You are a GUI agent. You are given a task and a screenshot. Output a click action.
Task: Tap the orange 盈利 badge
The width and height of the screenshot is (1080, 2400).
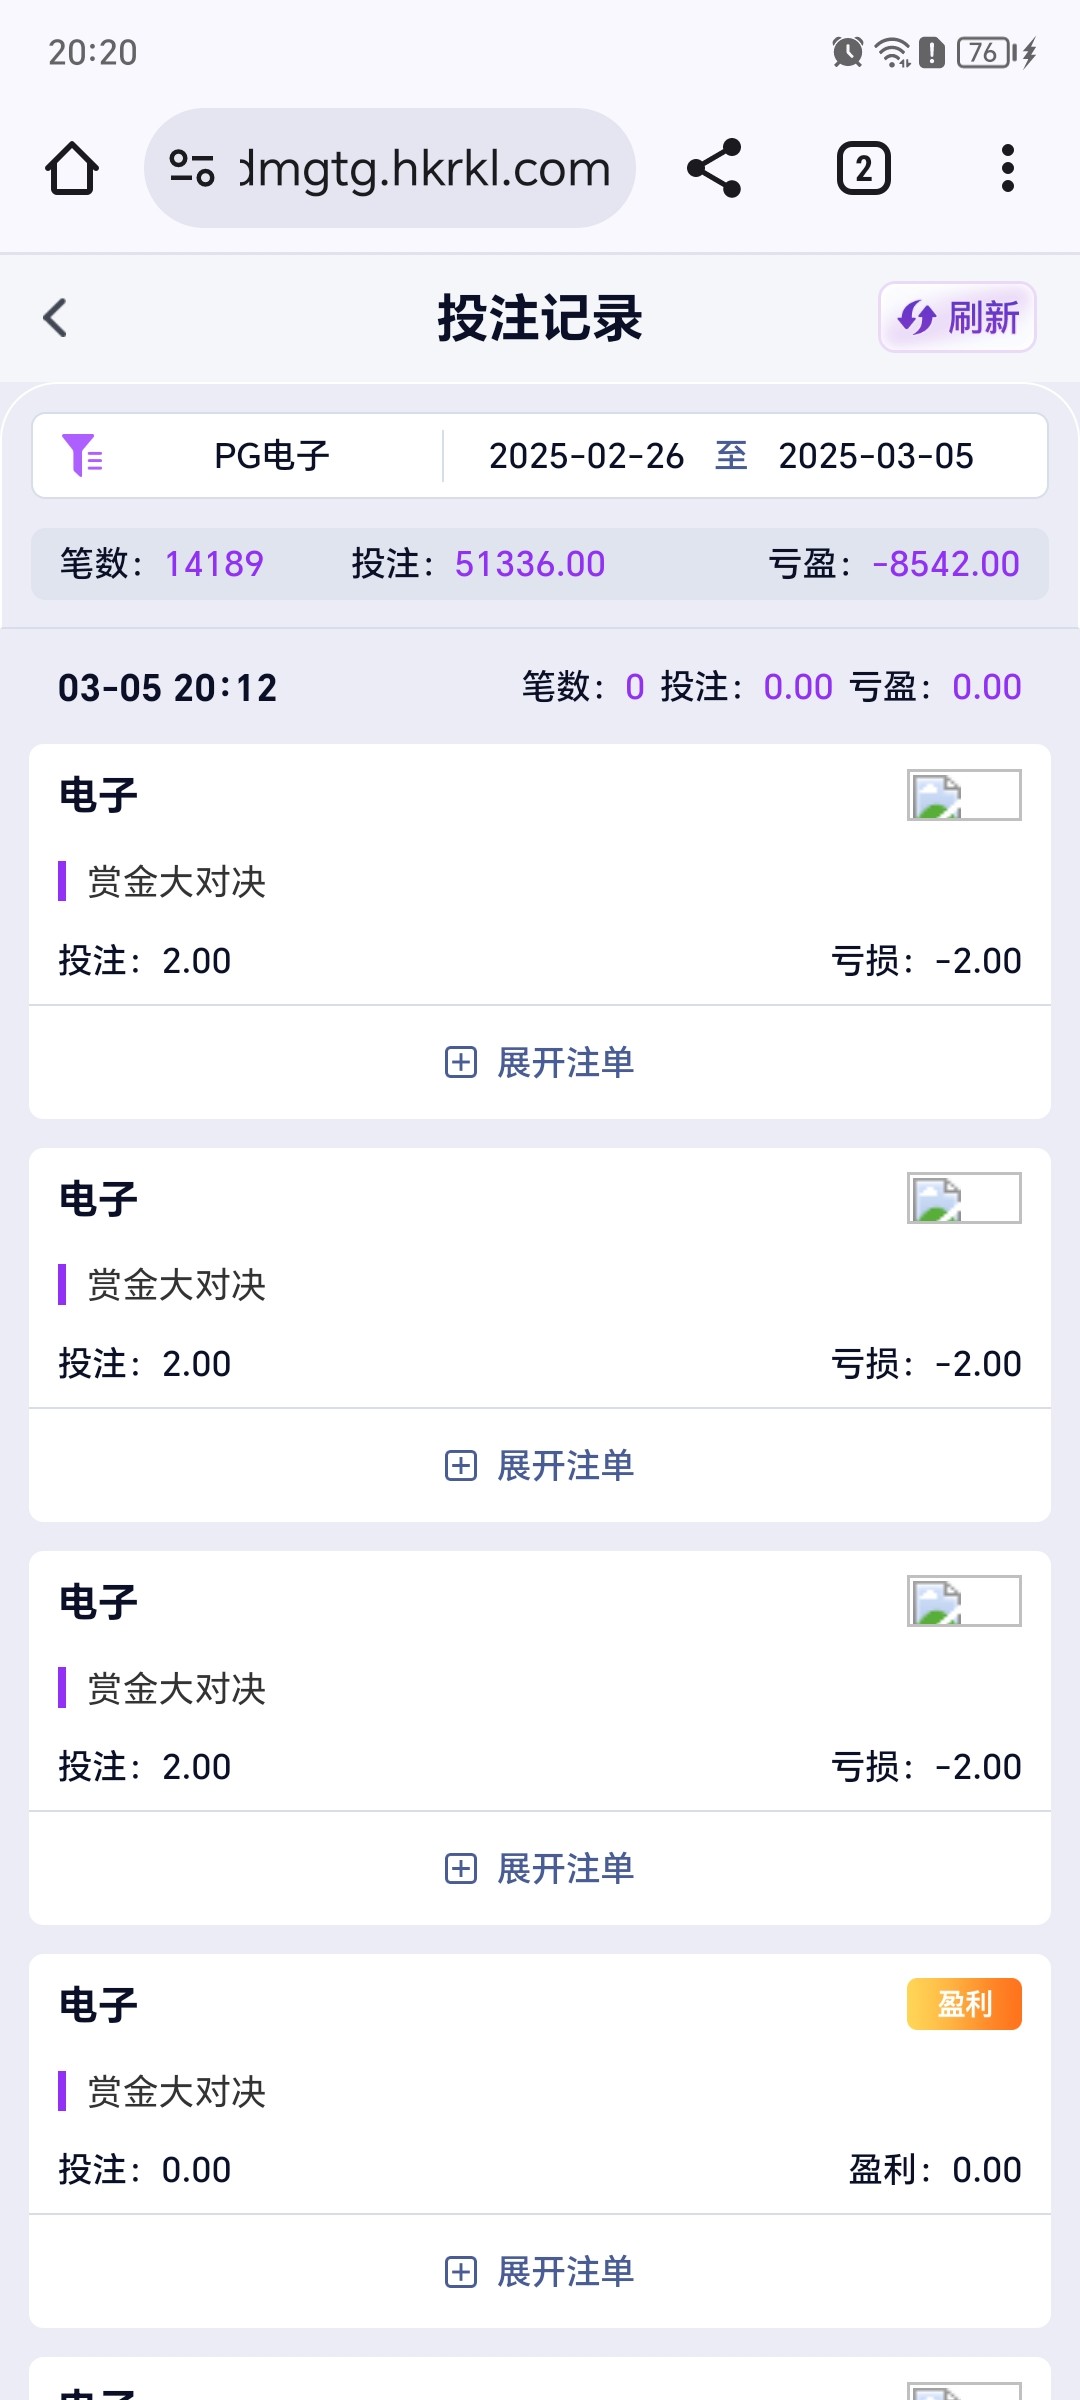click(964, 2004)
